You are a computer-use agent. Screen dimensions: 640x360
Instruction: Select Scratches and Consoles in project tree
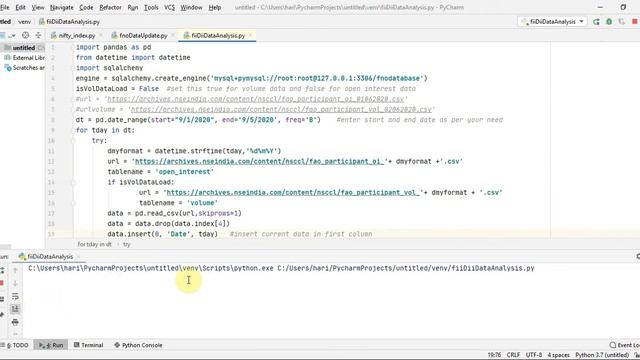25,68
